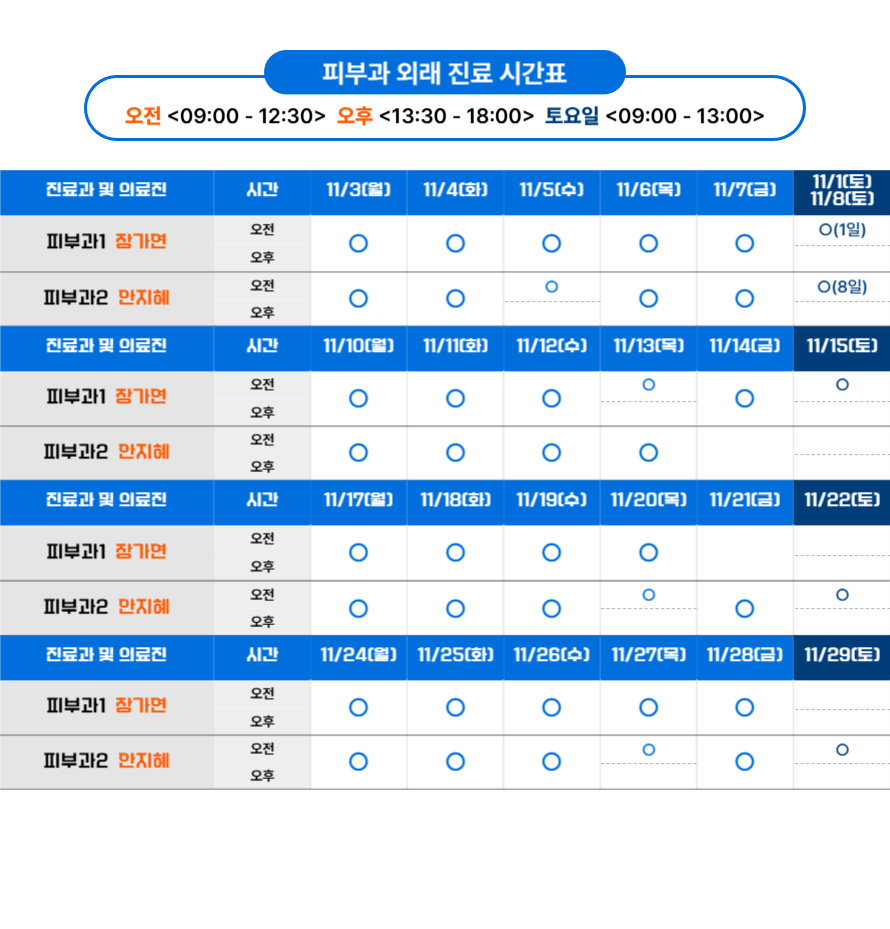
Task: Click small morning circle for 안지혜 on 11/5(수)
Action: (x=551, y=287)
